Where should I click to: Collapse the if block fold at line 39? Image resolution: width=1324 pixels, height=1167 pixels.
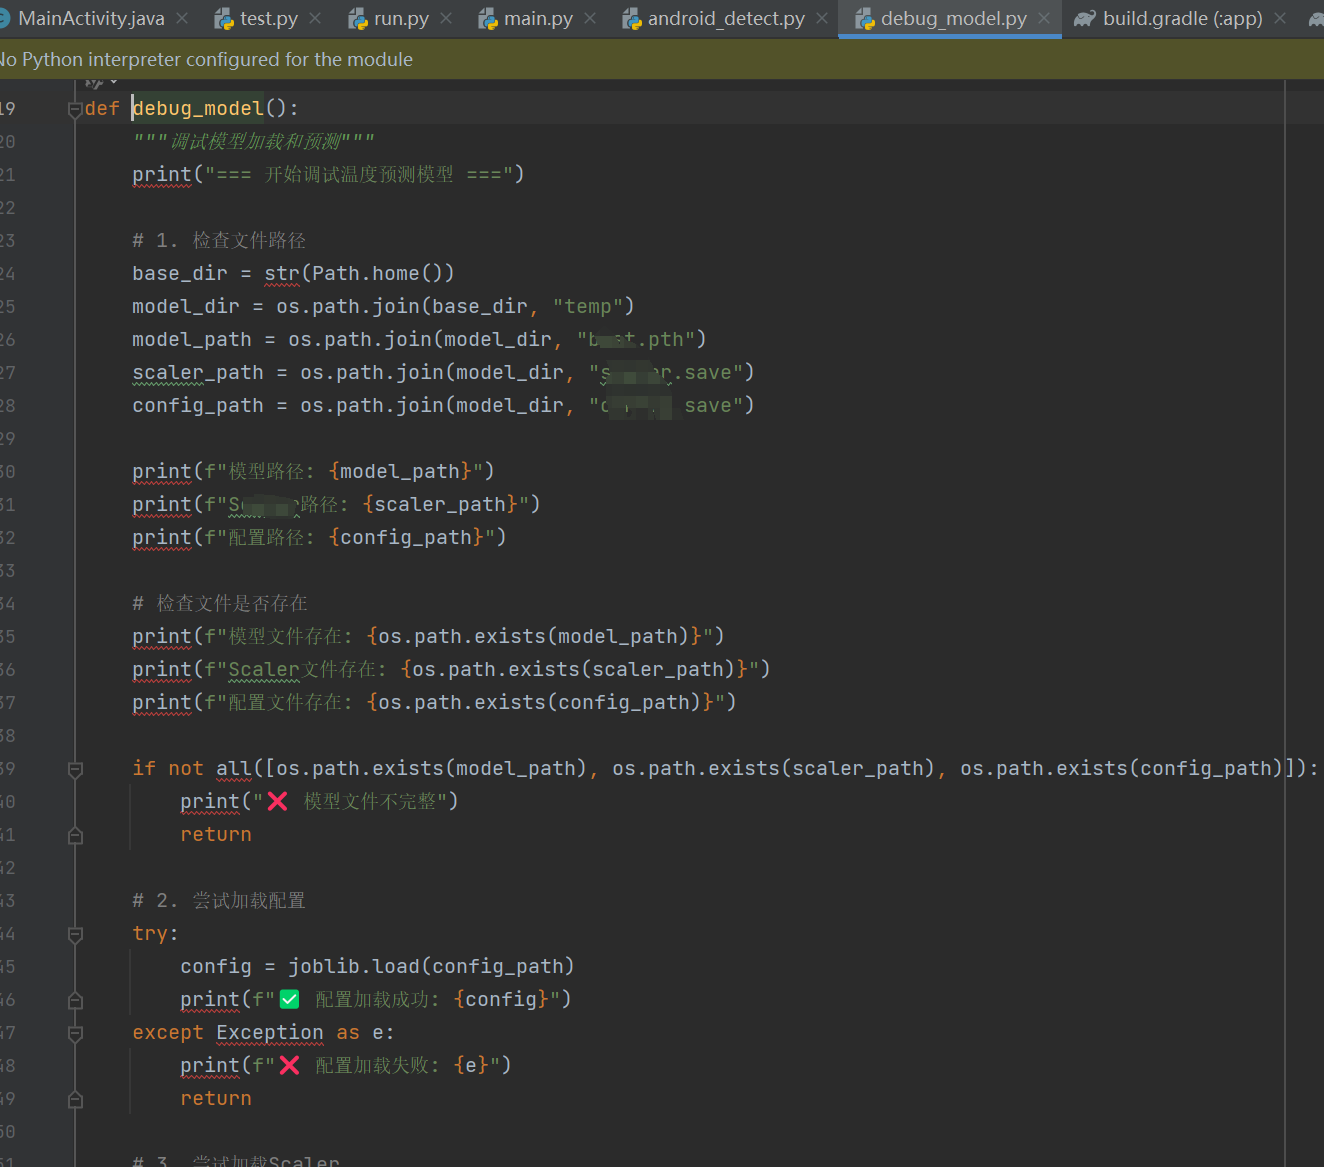(74, 769)
